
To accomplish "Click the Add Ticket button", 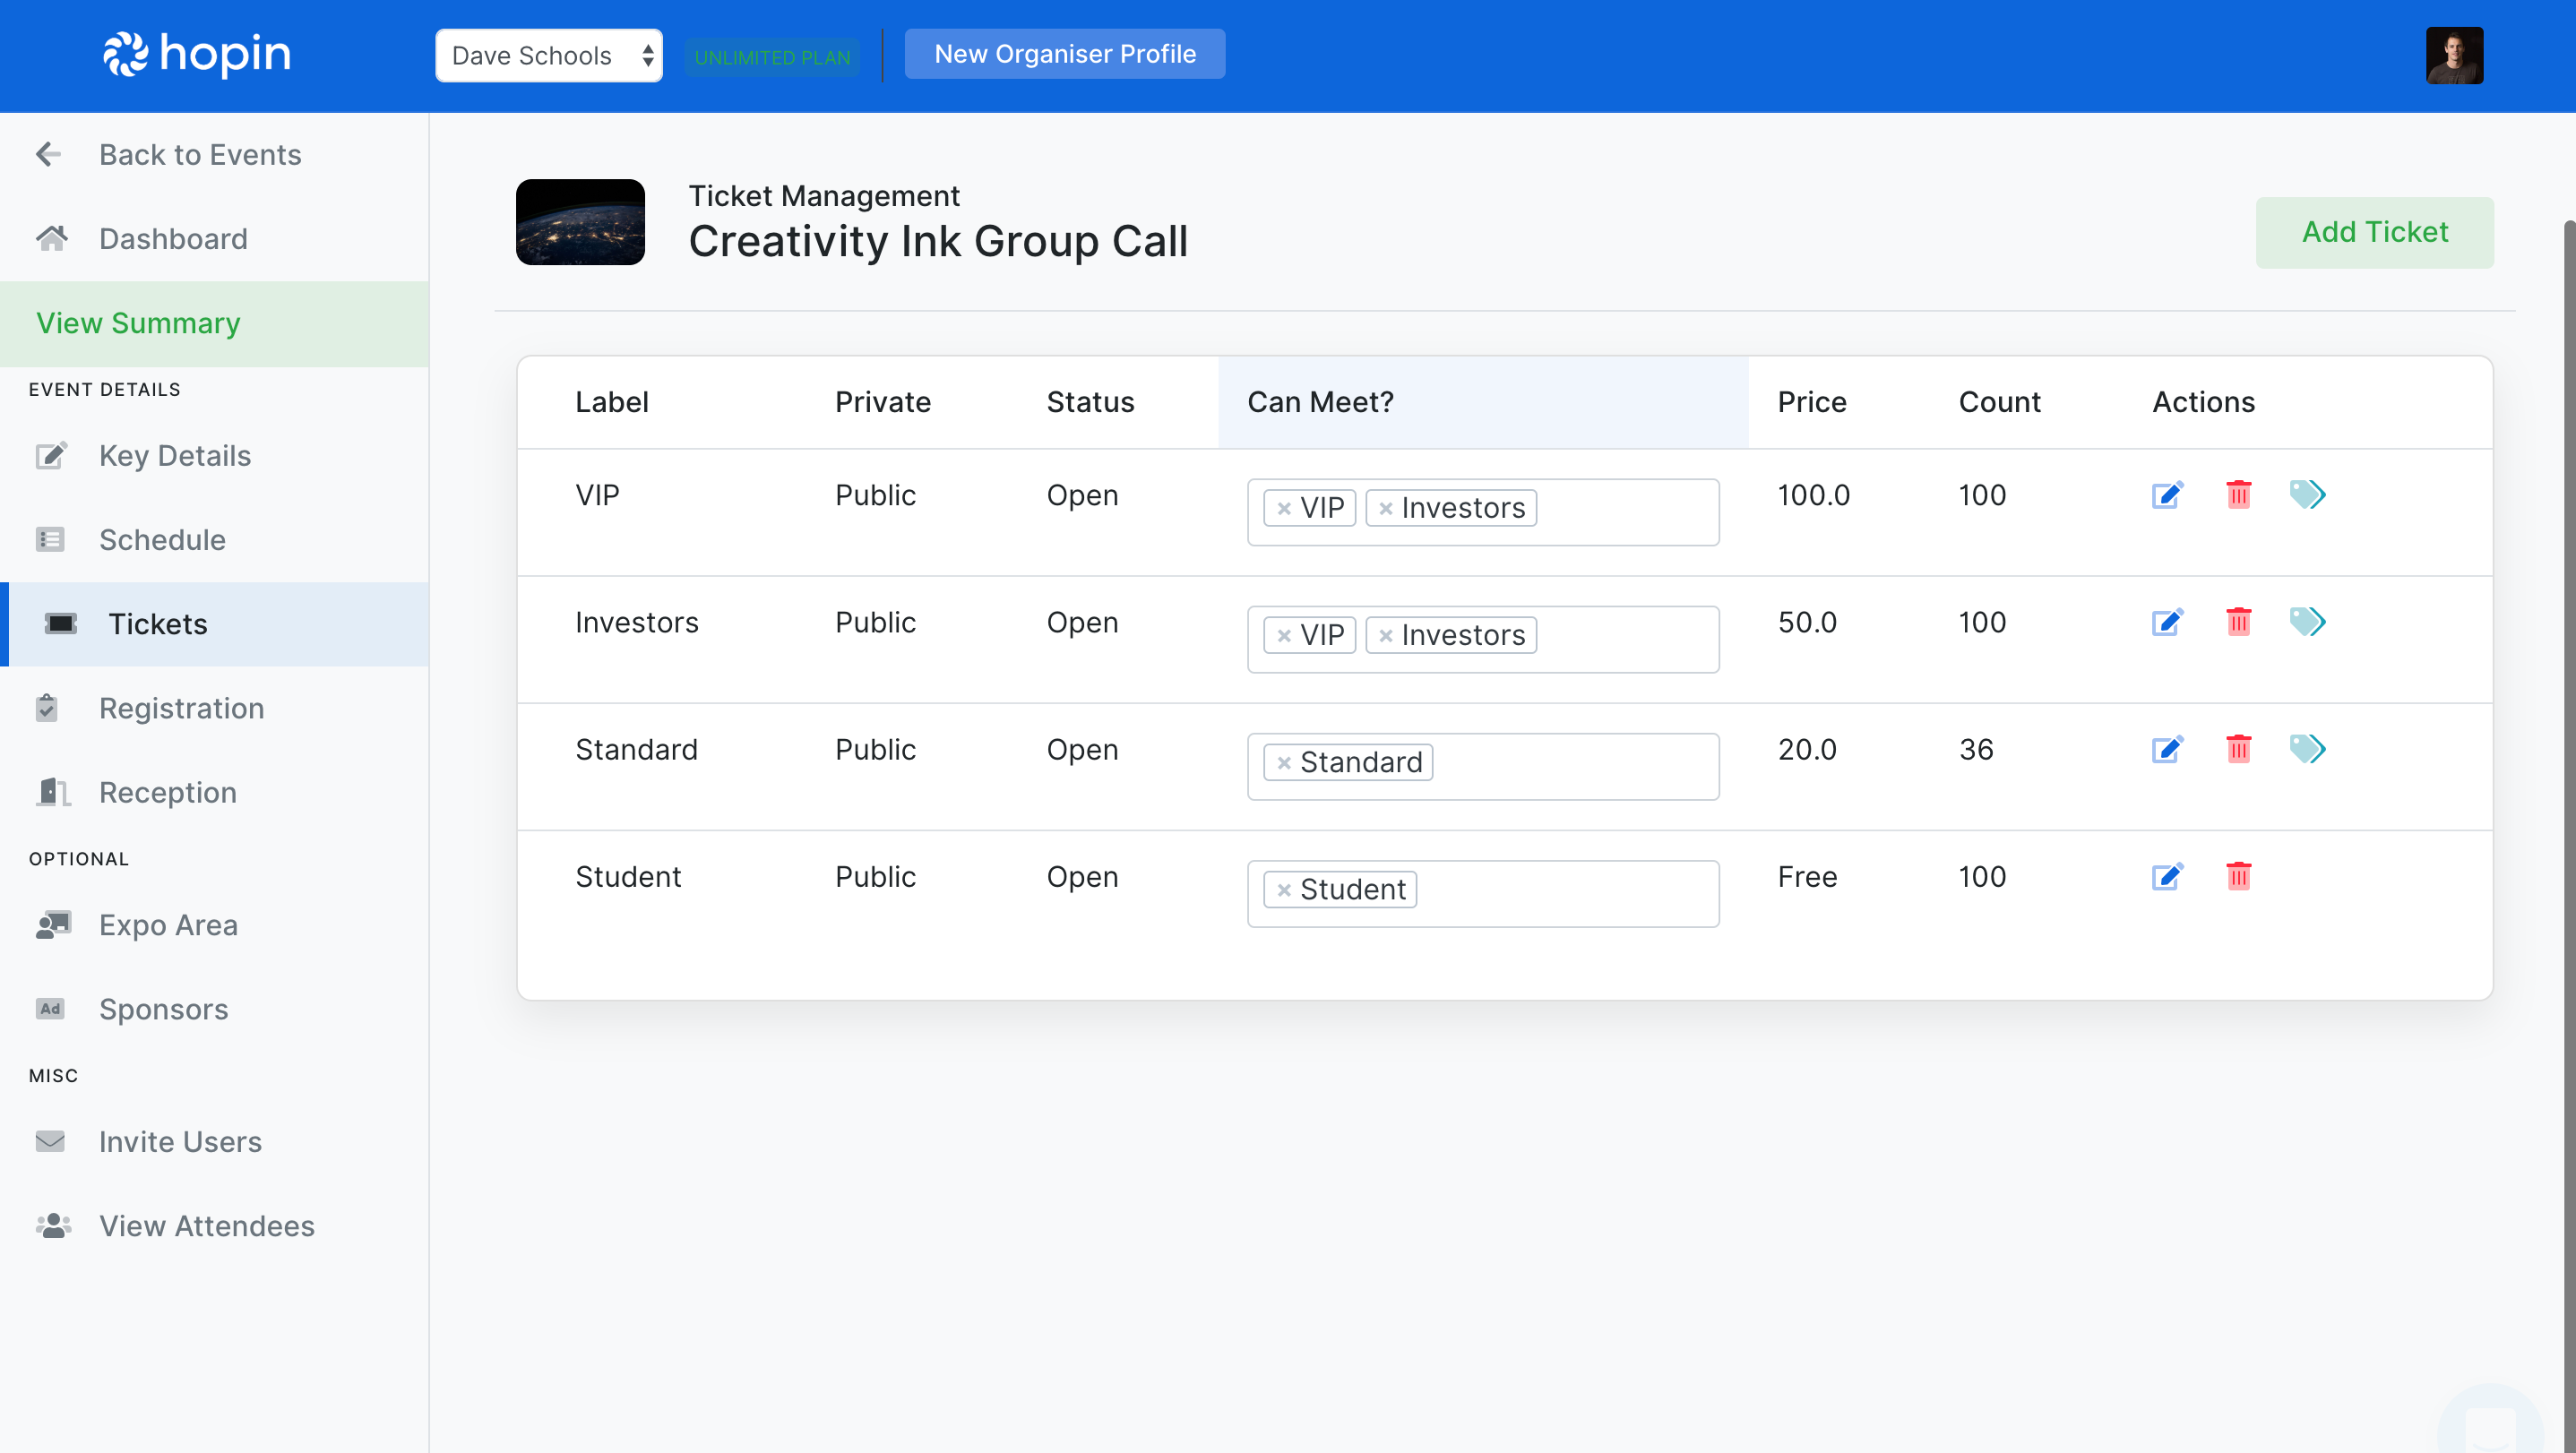I will 2373,232.
